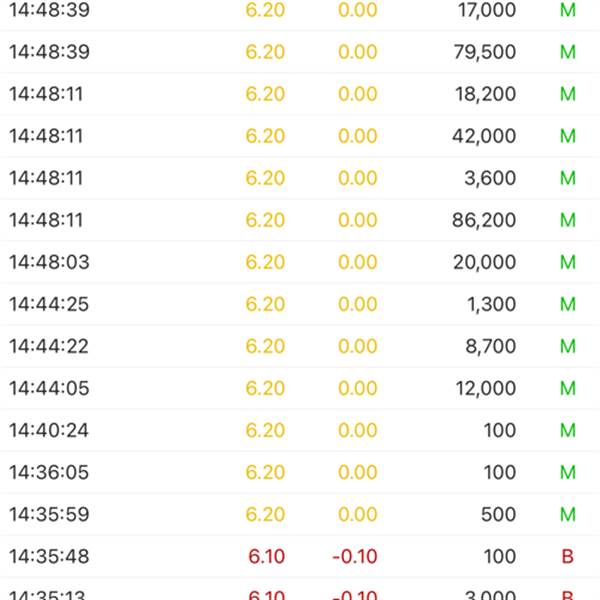Tap the 42,000 volume trade row
The height and width of the screenshot is (600, 600).
click(x=300, y=136)
